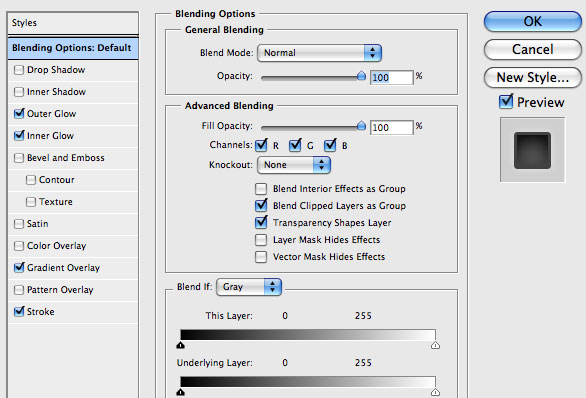
Task: Open the Texture settings label
Action: (x=56, y=202)
